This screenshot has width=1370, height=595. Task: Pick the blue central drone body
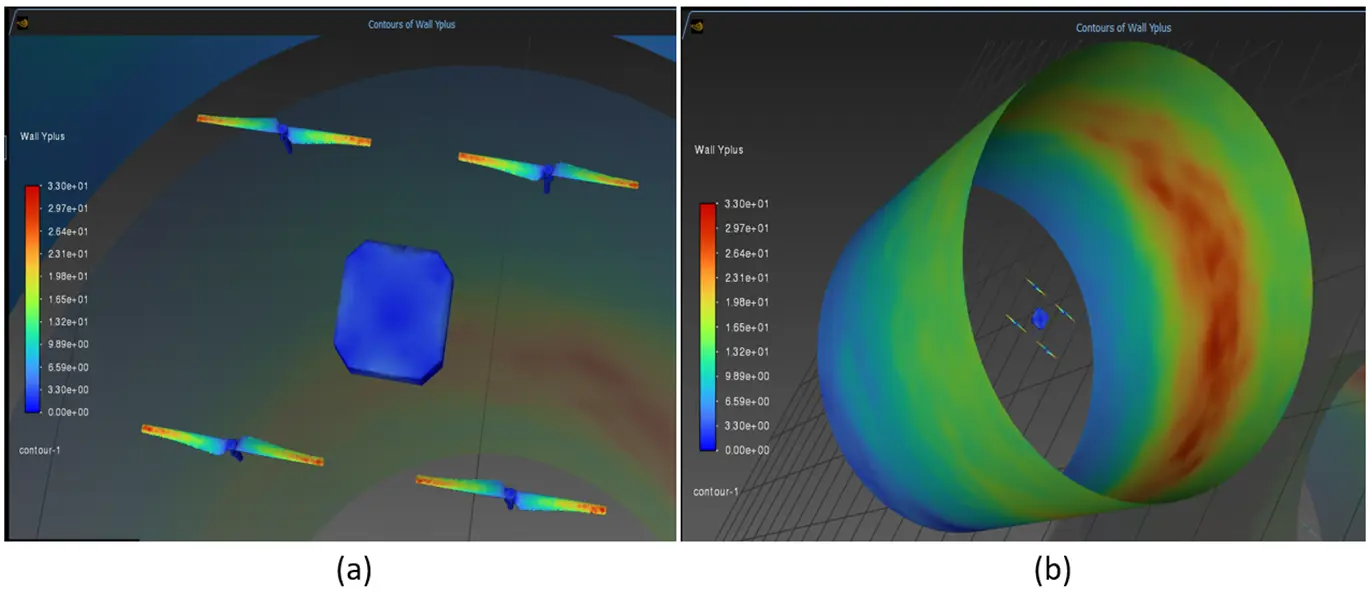click(394, 312)
